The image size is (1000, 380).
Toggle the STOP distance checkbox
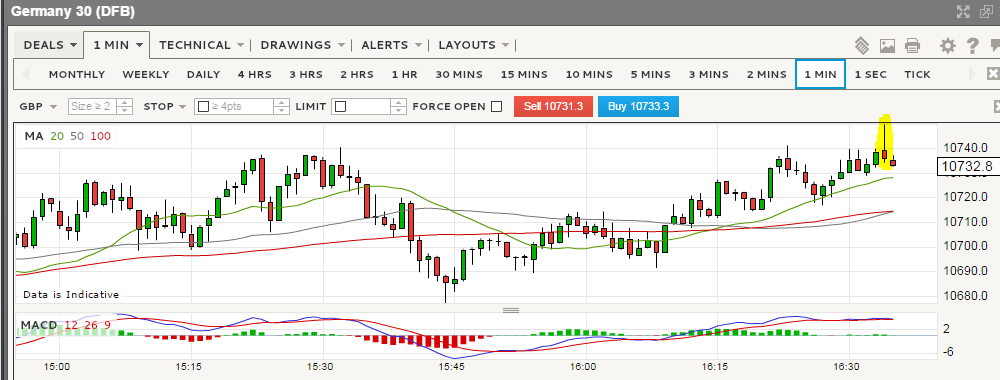pos(204,106)
